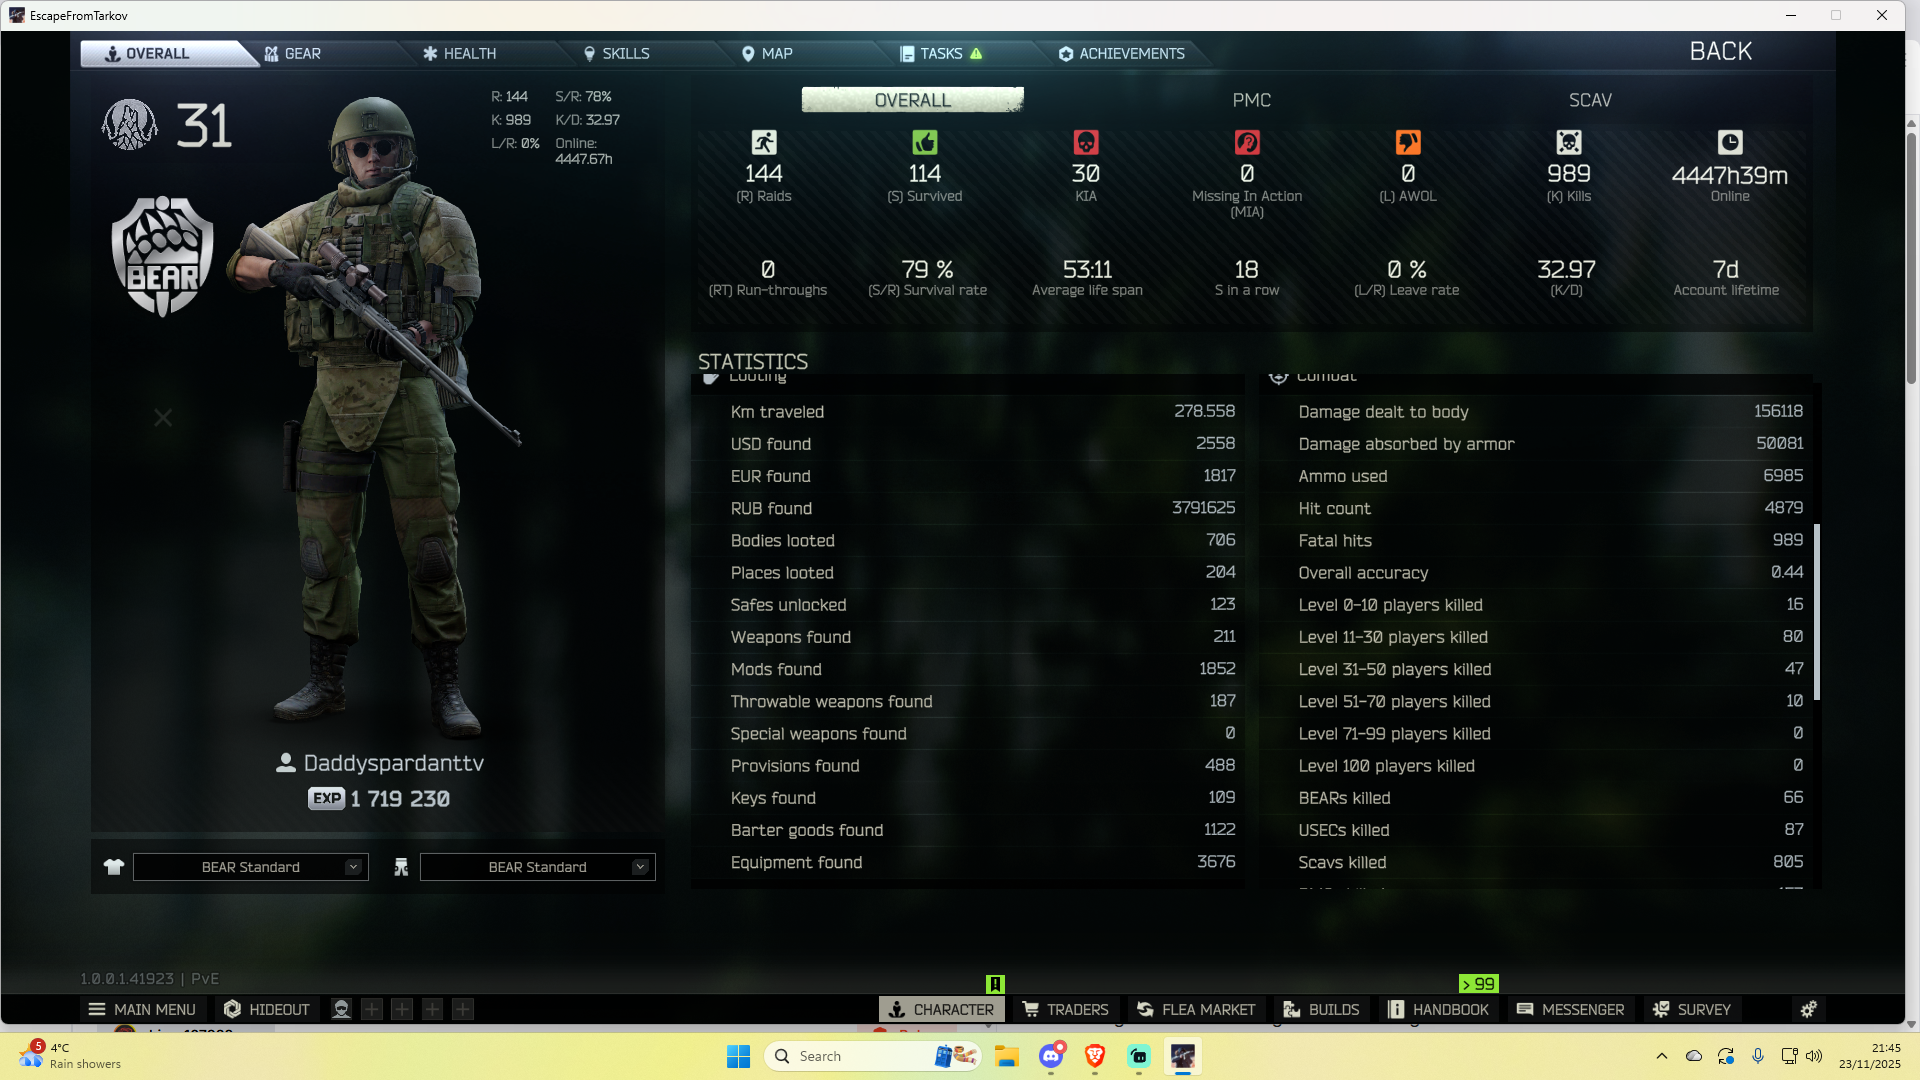Click the Missing In Action icon
Image resolution: width=1920 pixels, height=1080 pixels.
(1246, 142)
